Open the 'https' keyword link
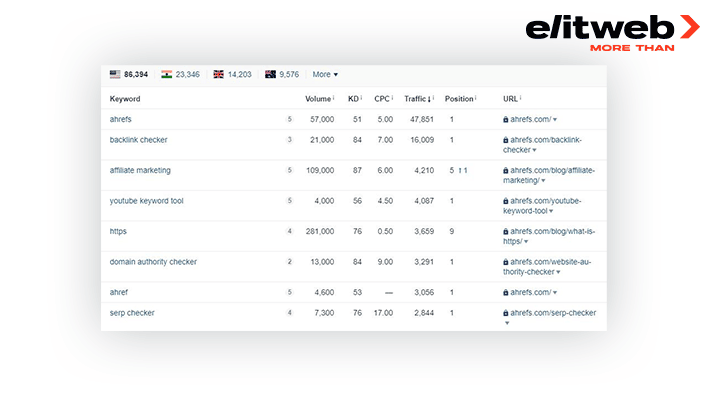This screenshot has width=708, height=396. pos(118,231)
